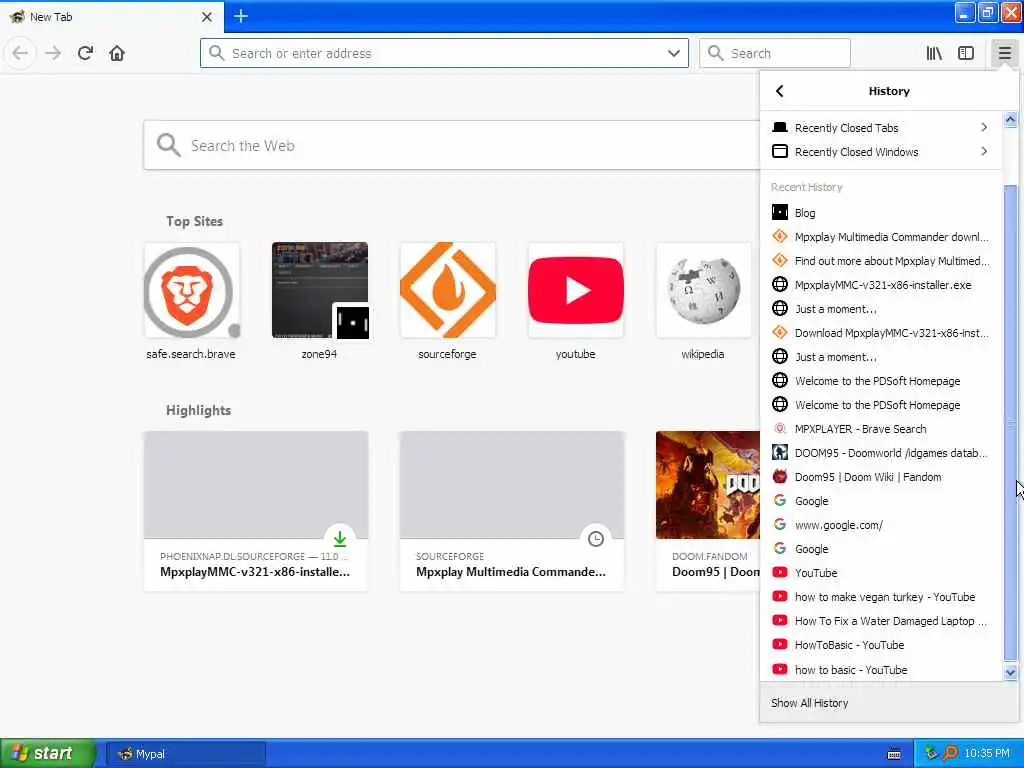
Task: Open Doom95 Doom Wiki Fandom entry
Action: pos(880,477)
